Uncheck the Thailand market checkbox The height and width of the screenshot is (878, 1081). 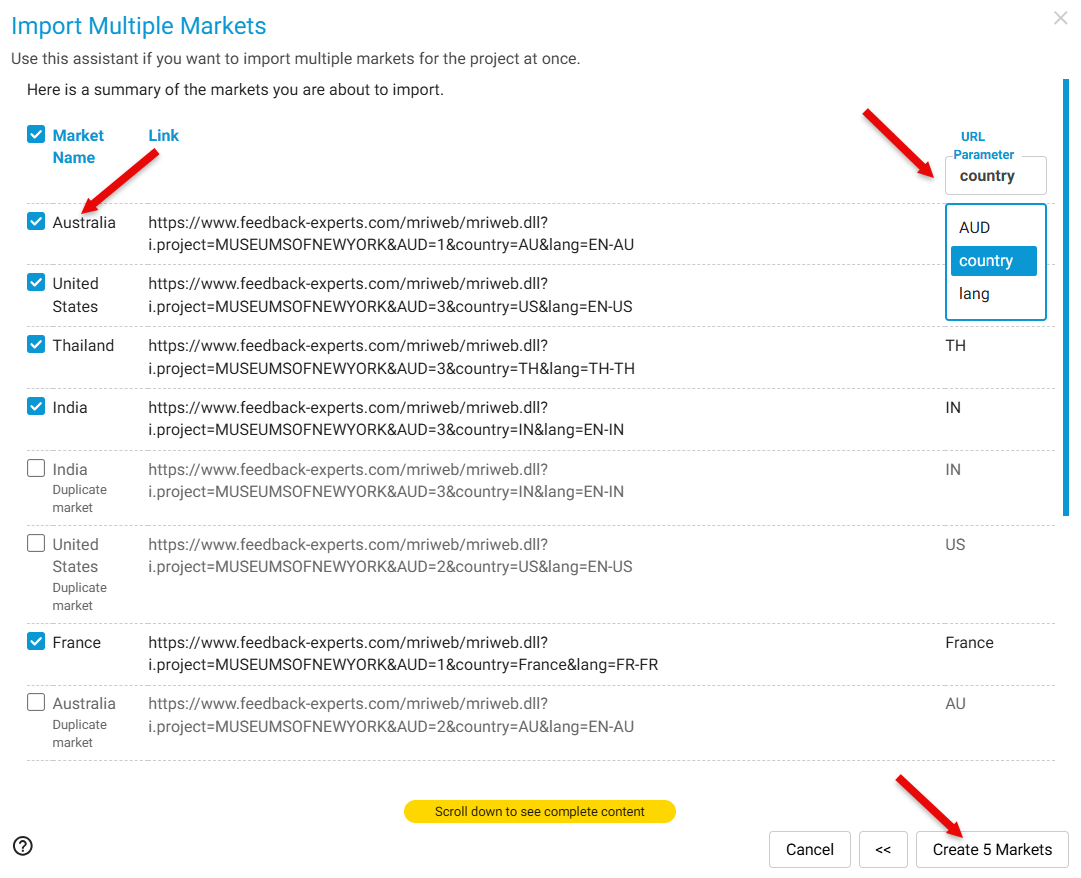point(36,344)
